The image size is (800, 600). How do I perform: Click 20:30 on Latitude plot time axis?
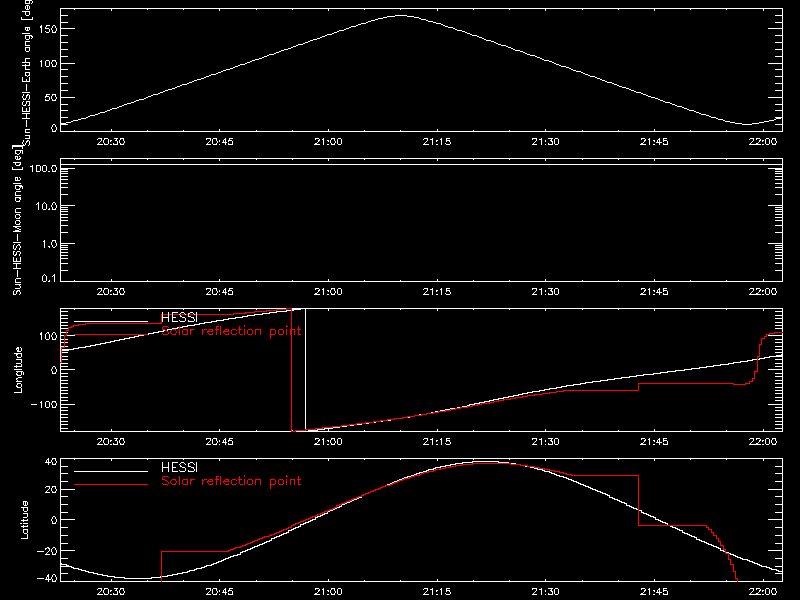(x=111, y=592)
